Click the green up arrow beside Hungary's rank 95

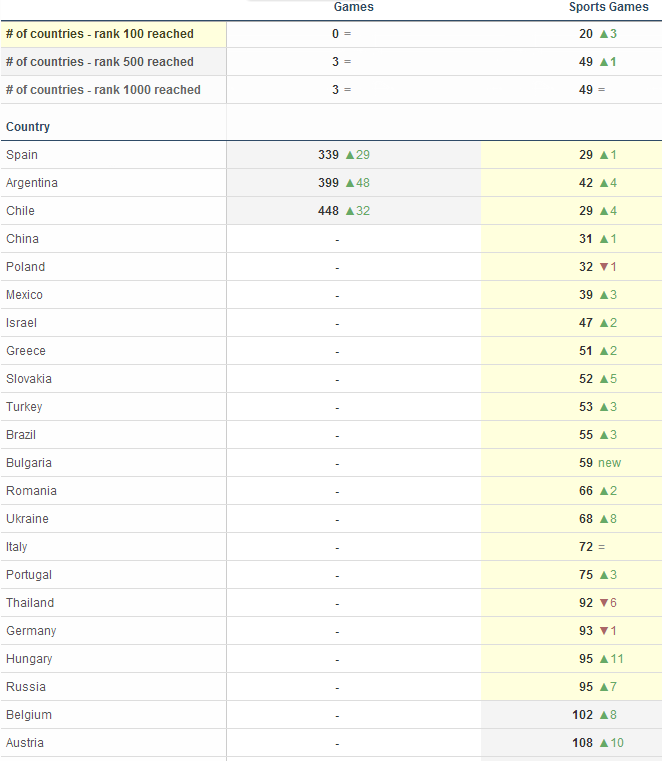point(604,659)
